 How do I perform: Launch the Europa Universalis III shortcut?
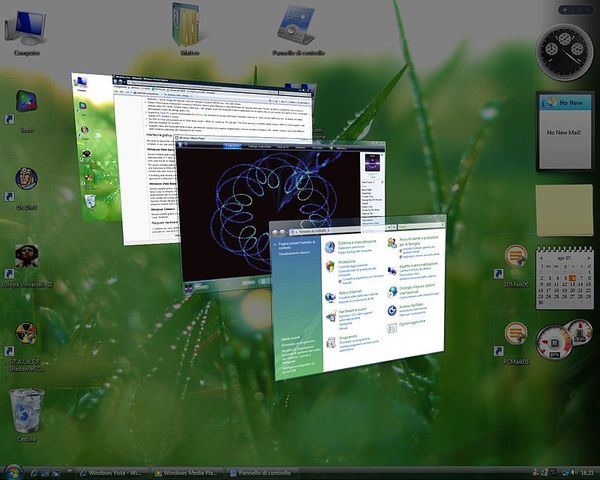26,264
